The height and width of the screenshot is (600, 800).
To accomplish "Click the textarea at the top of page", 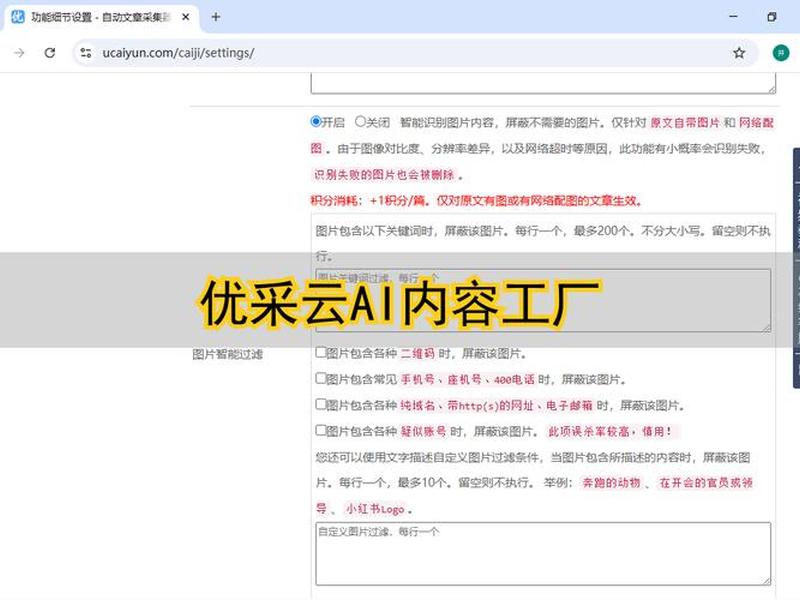I will [x=543, y=83].
